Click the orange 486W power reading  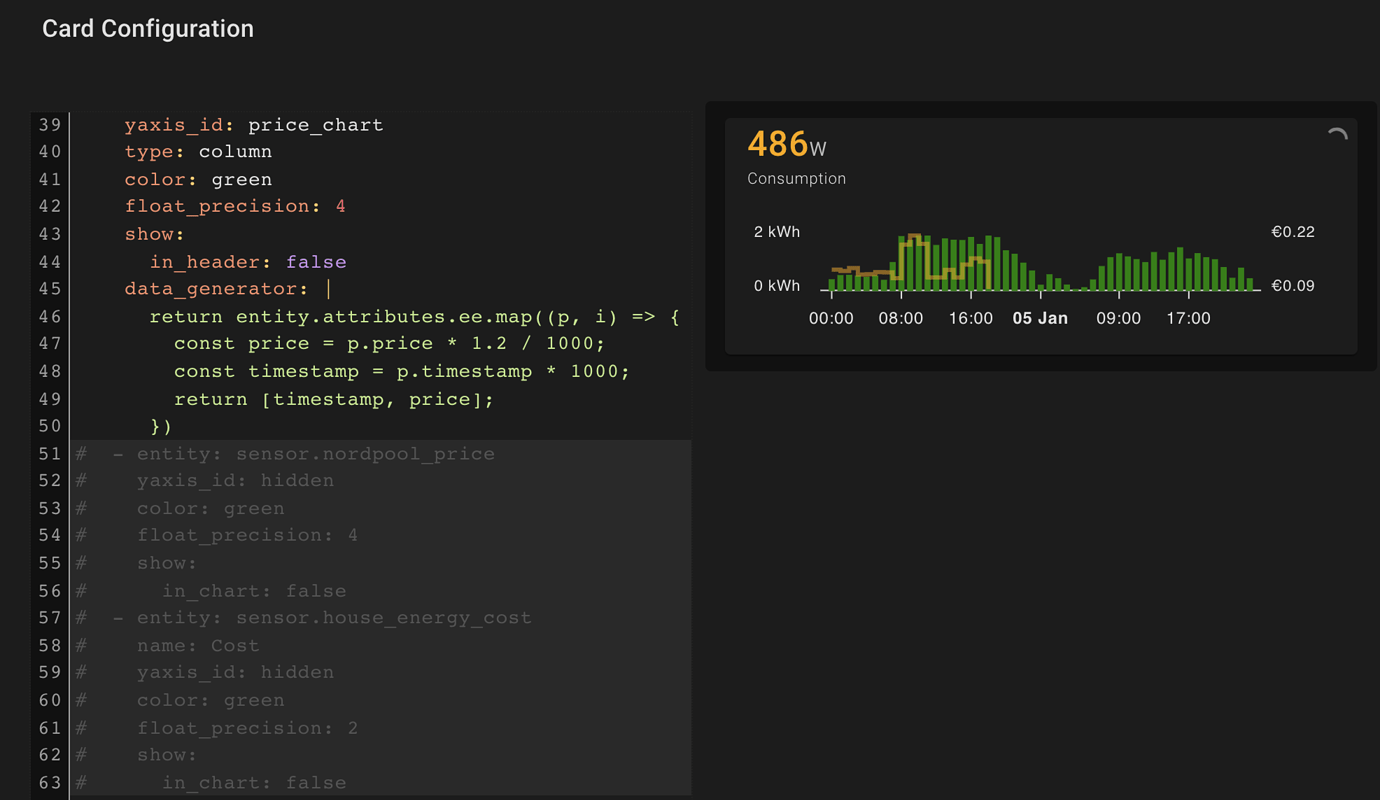pos(778,144)
